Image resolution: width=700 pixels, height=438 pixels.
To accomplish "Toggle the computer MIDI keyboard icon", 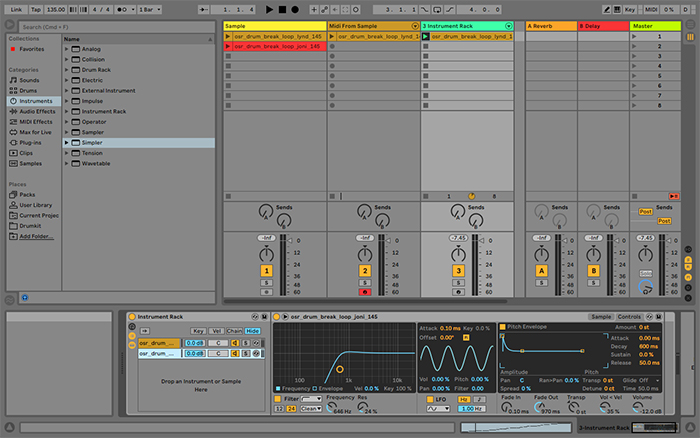I will click(617, 9).
